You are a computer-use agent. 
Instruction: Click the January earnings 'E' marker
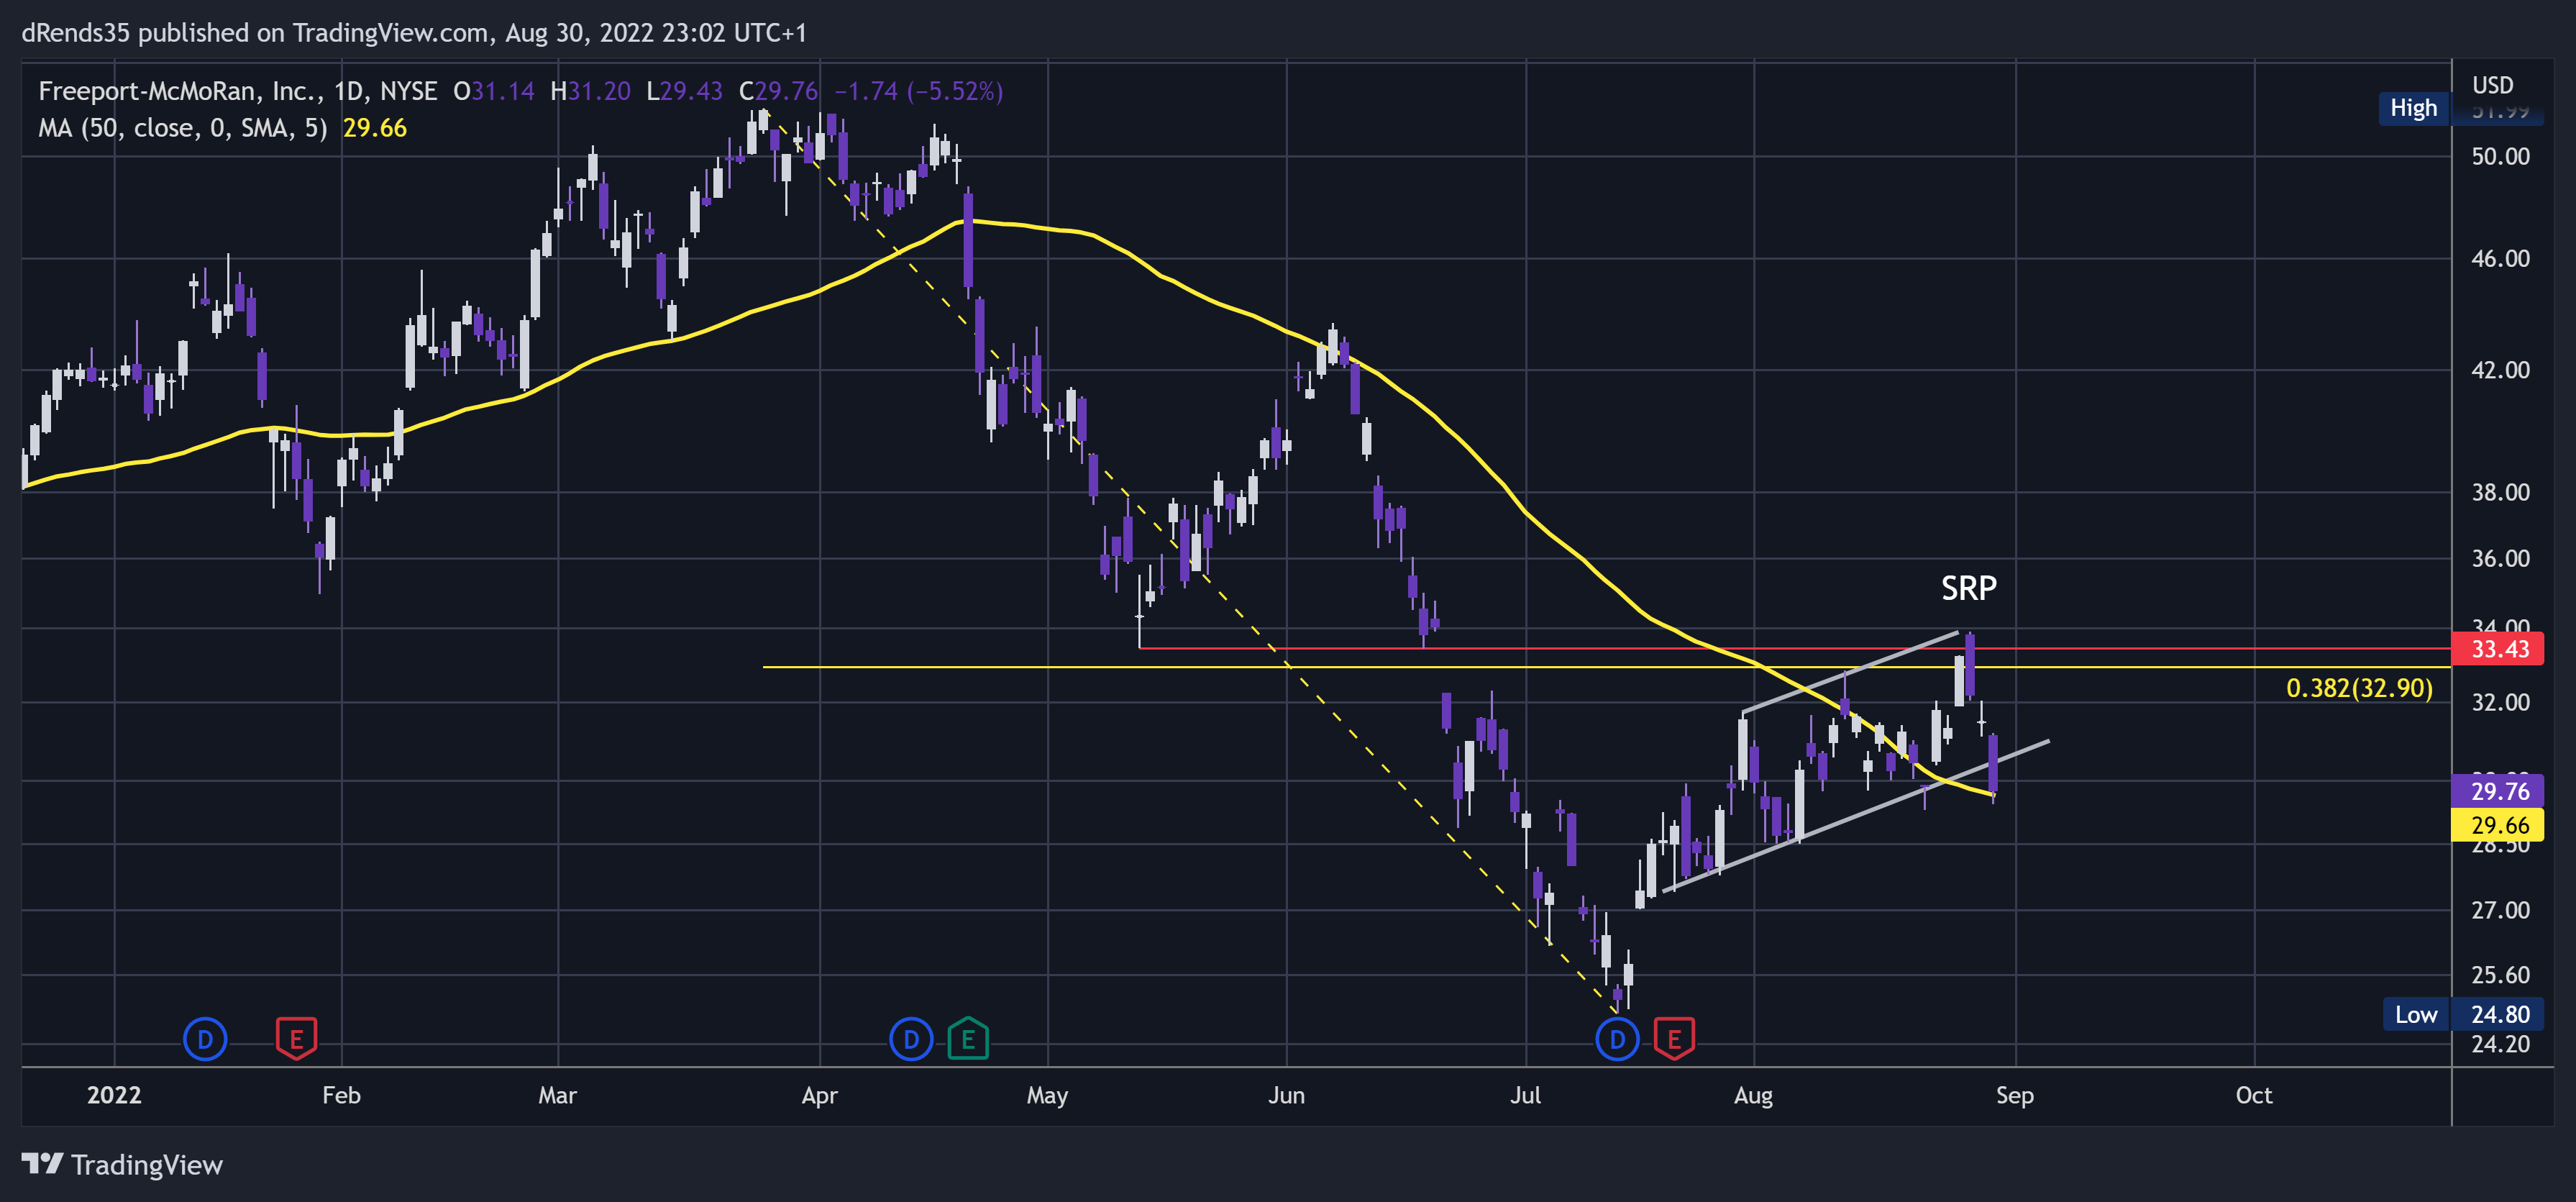[296, 1039]
